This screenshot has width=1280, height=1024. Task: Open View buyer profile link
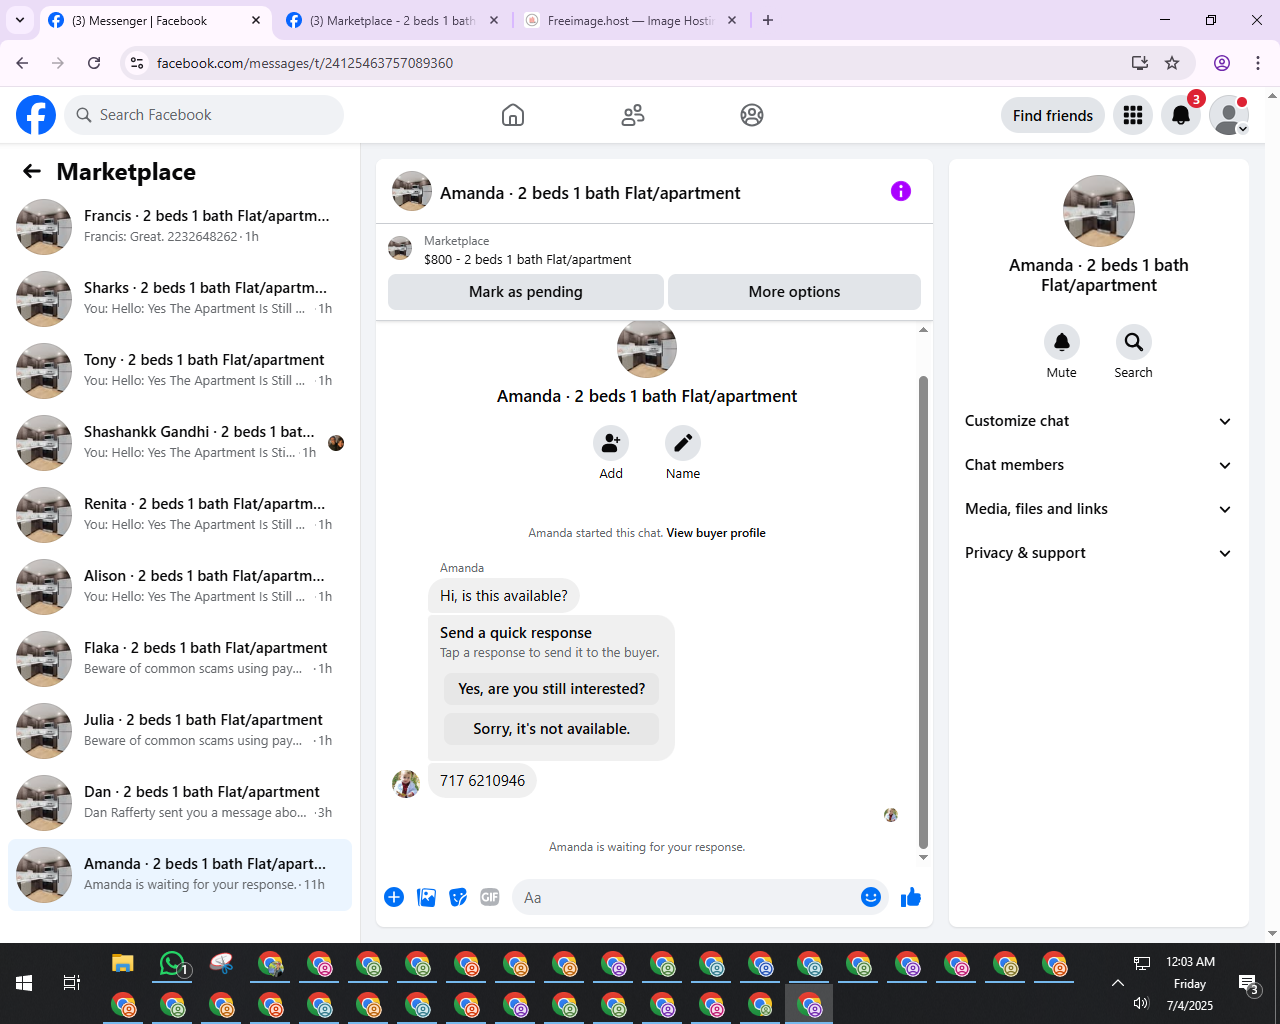tap(716, 533)
